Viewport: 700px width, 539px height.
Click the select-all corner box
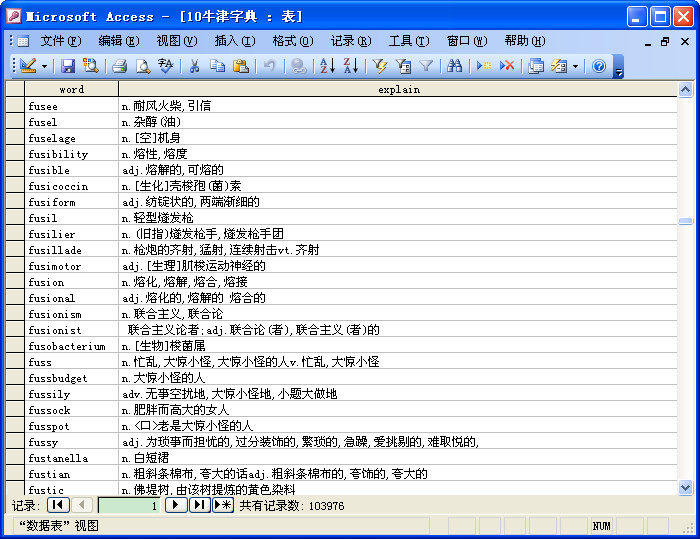pyautogui.click(x=15, y=89)
